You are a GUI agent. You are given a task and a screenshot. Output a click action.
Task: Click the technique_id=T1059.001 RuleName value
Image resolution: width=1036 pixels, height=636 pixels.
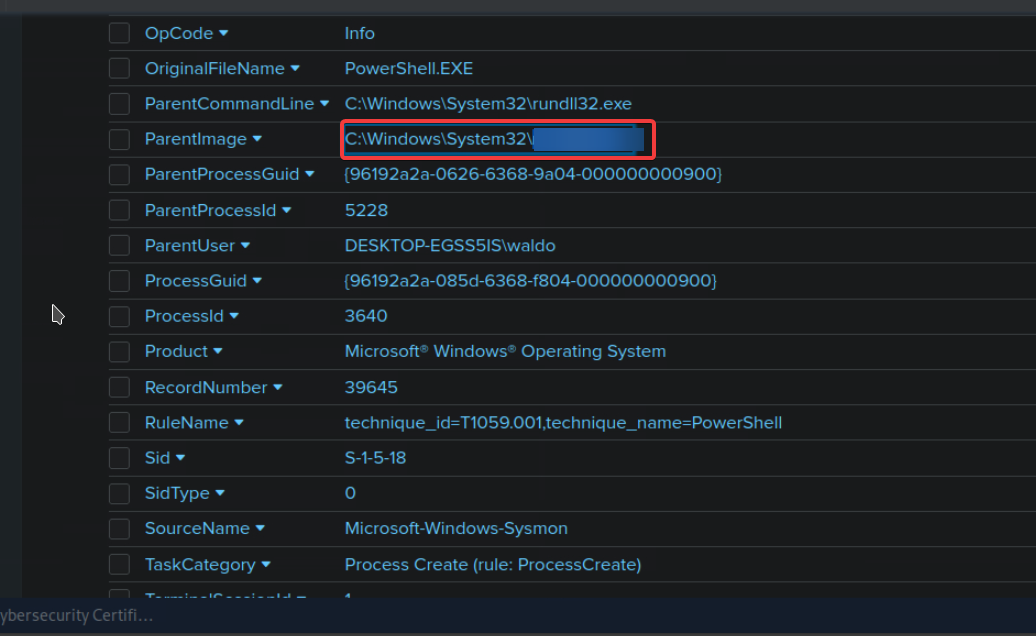(563, 423)
